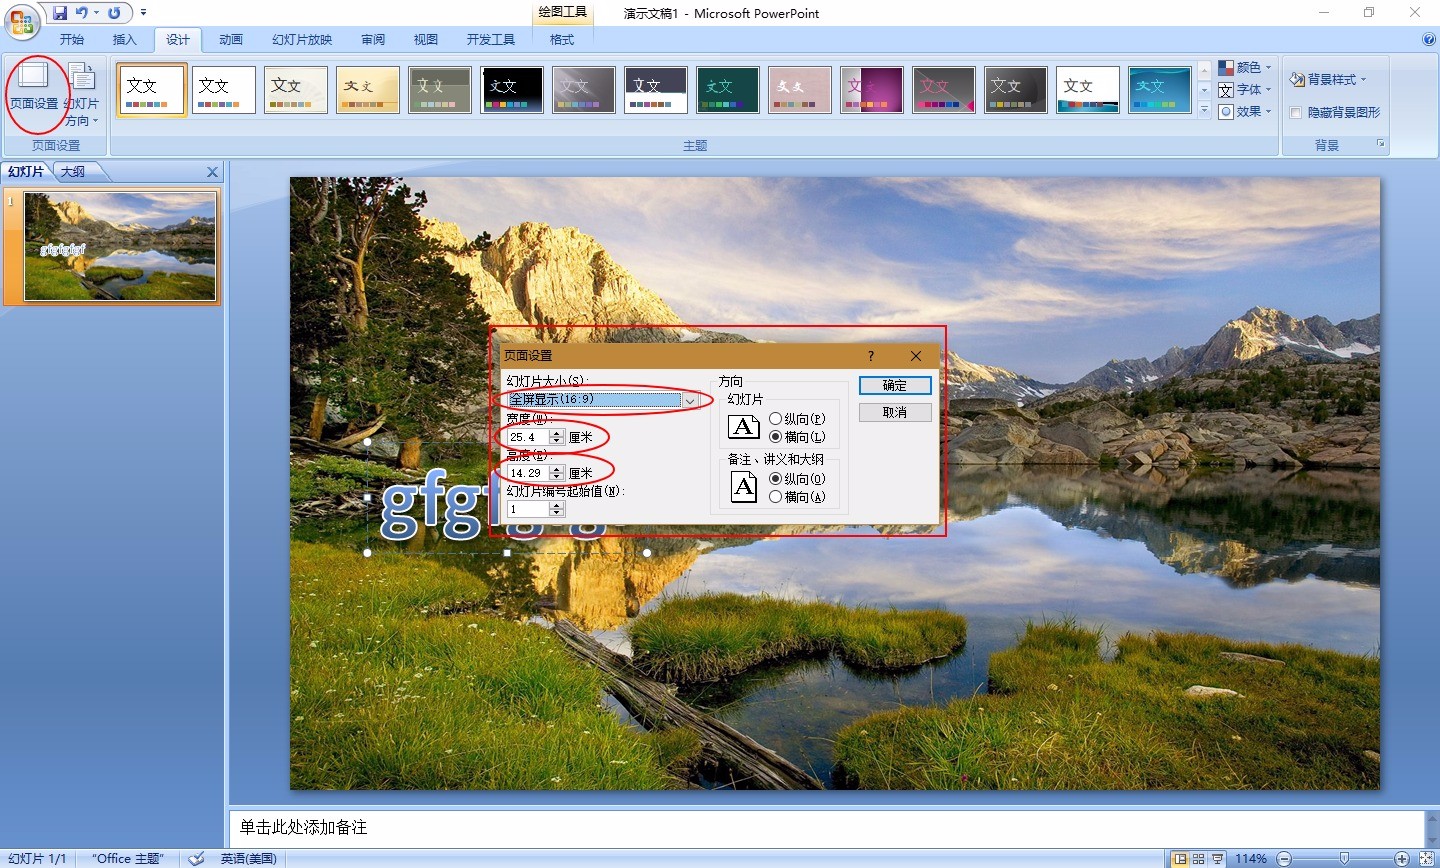
Task: Open the 动画 ribbon tab
Action: (231, 40)
